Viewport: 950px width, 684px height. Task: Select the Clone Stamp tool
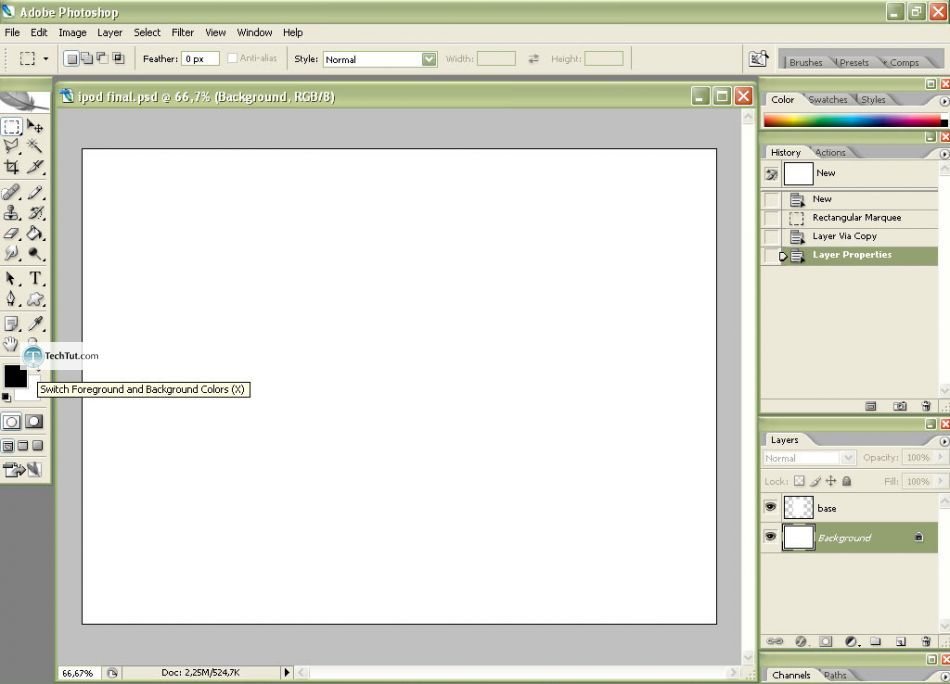[12, 213]
